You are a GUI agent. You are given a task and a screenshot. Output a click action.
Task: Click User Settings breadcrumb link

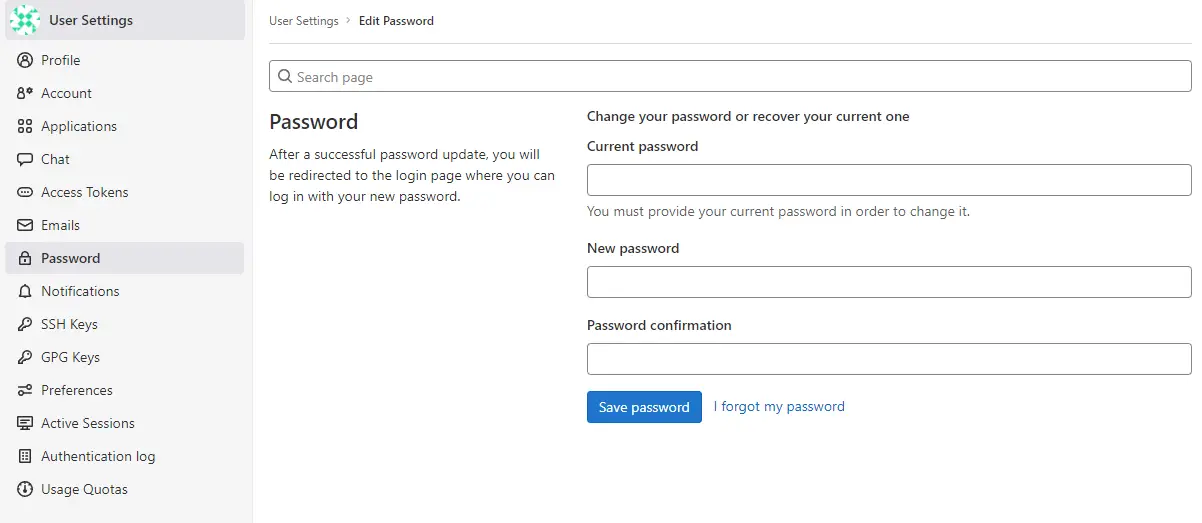click(304, 20)
